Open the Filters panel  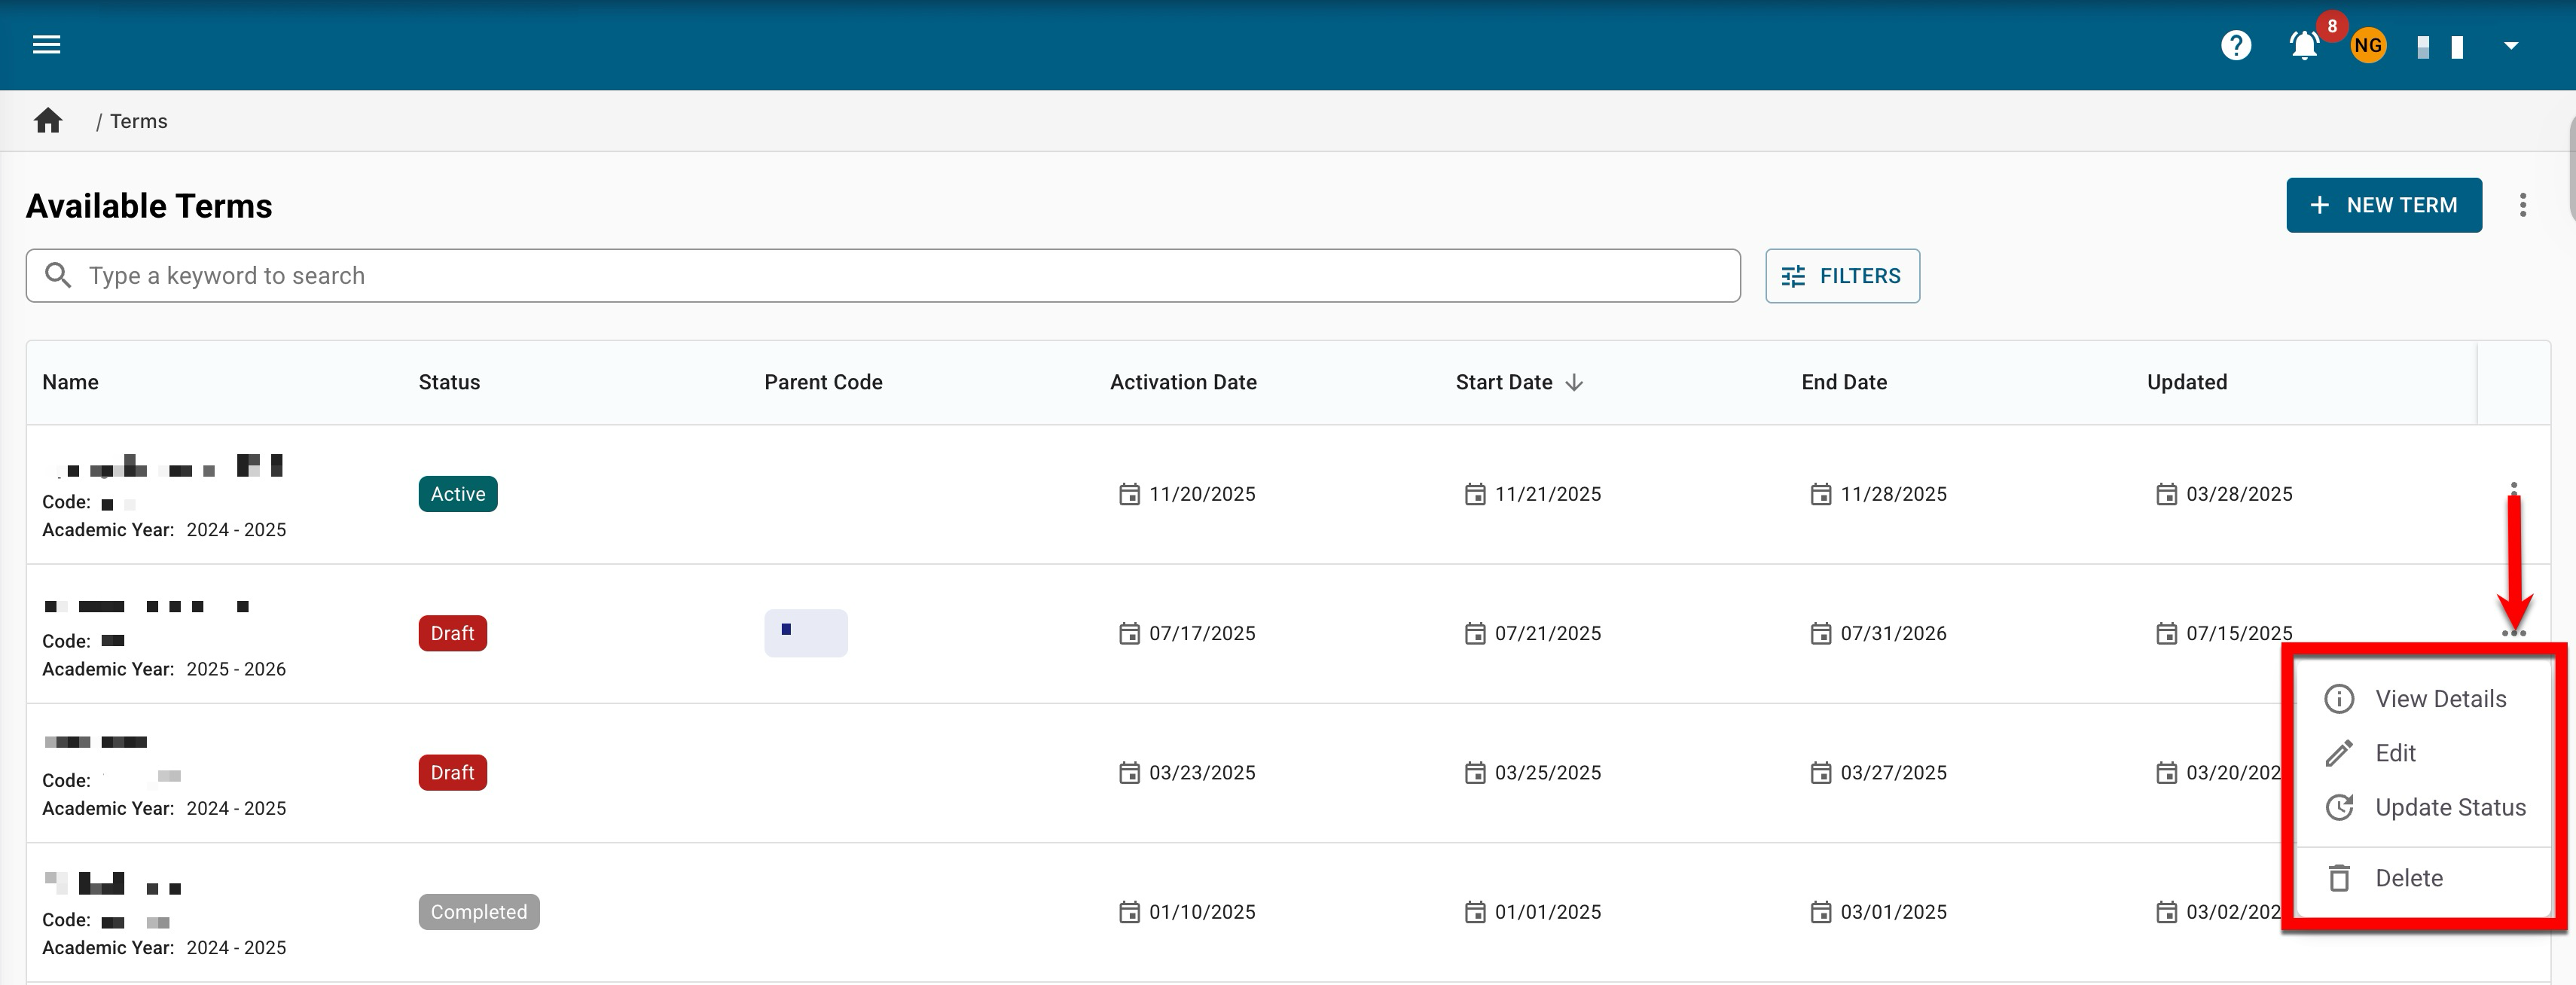(x=1841, y=276)
